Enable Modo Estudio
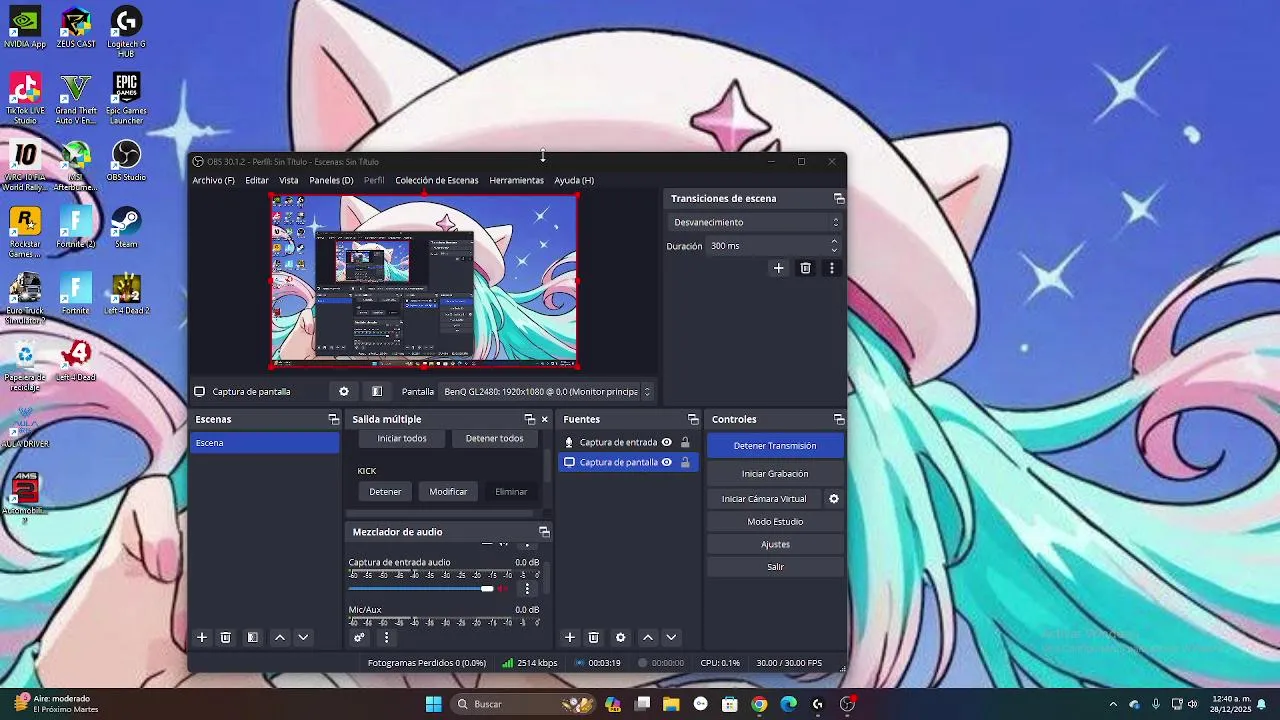Image resolution: width=1280 pixels, height=720 pixels. [x=775, y=522]
